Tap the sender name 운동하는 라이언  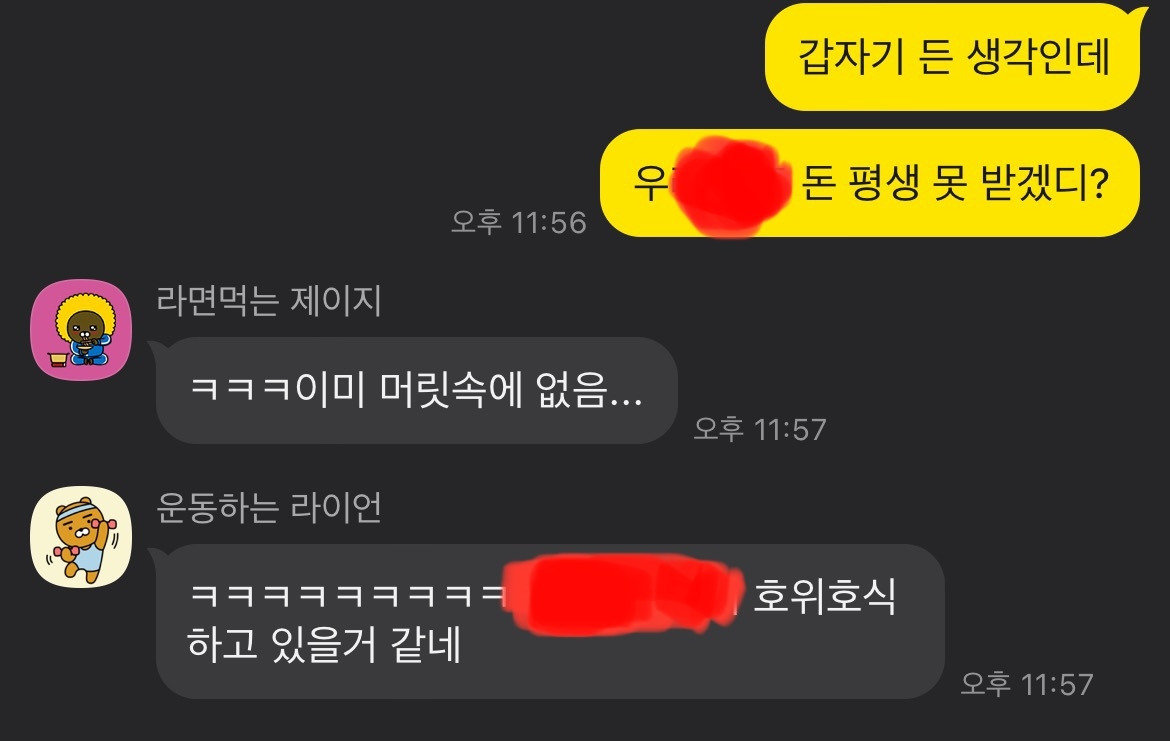tap(269, 507)
